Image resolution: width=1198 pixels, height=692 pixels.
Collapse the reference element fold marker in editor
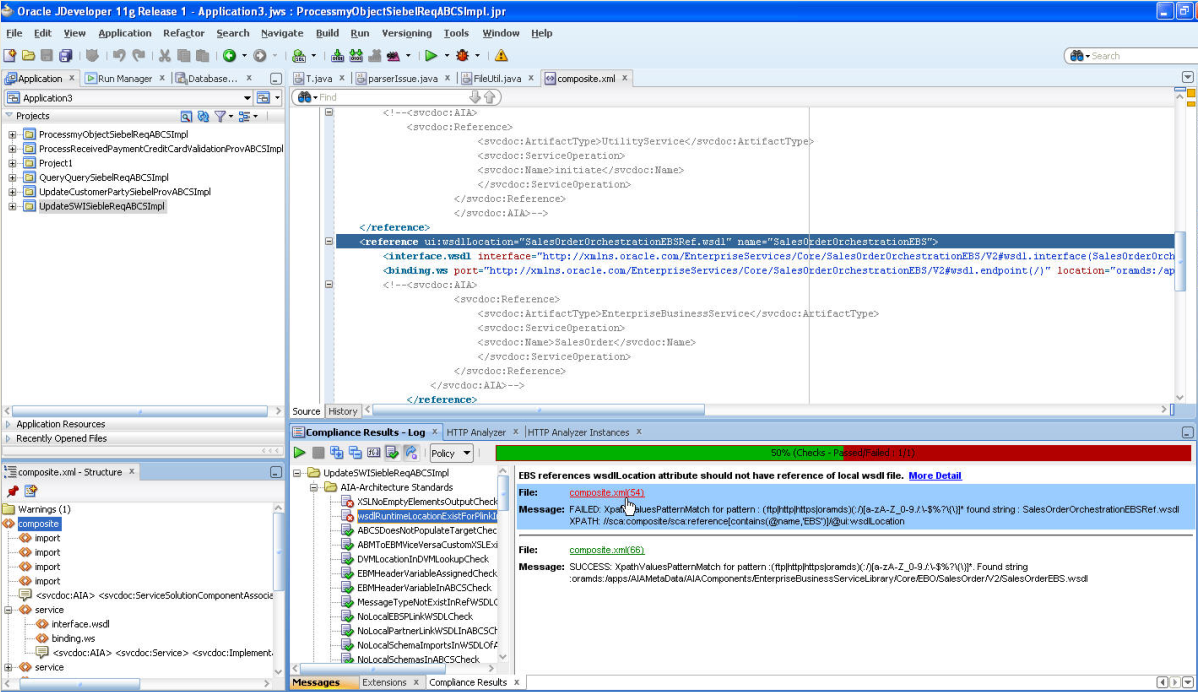[x=329, y=242]
